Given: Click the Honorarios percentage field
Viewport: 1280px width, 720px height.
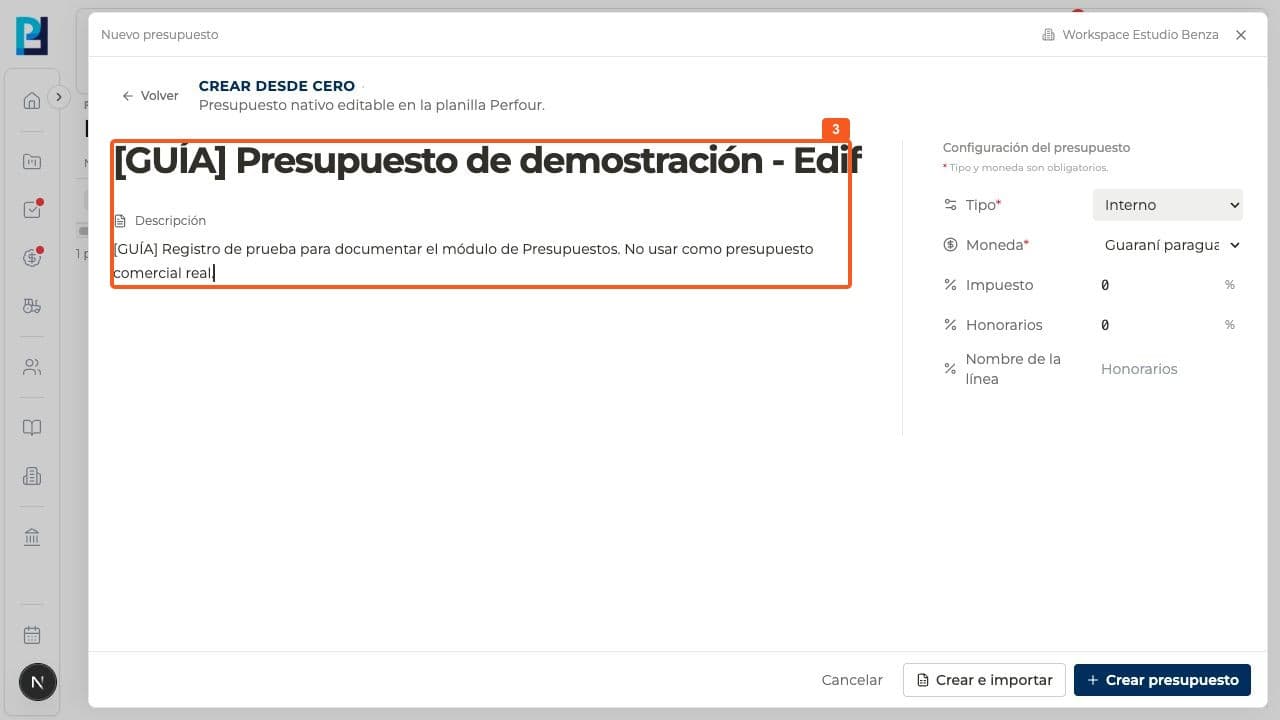Looking at the screenshot, I should (x=1158, y=325).
